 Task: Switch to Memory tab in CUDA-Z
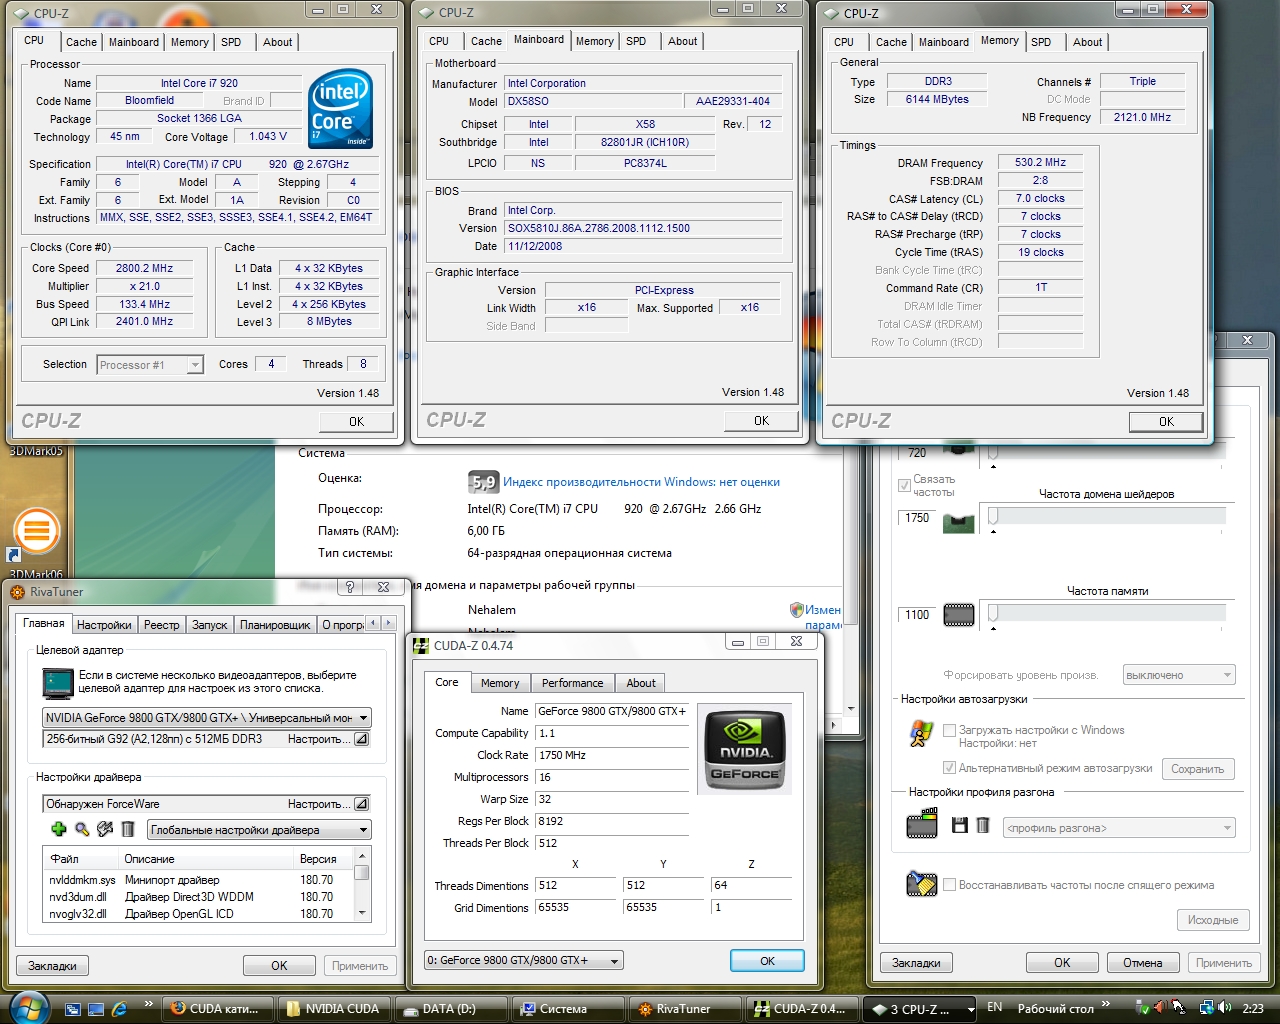tap(500, 683)
